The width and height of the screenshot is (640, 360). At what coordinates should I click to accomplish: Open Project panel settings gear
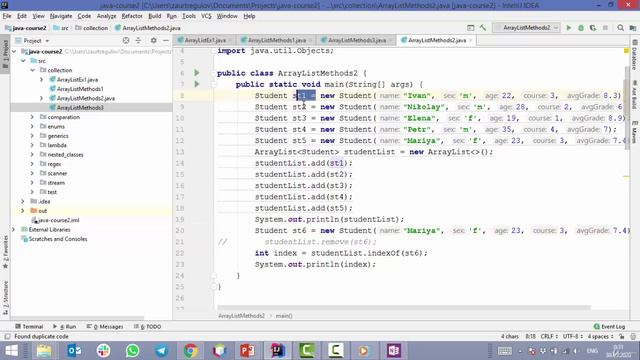pyautogui.click(x=153, y=40)
